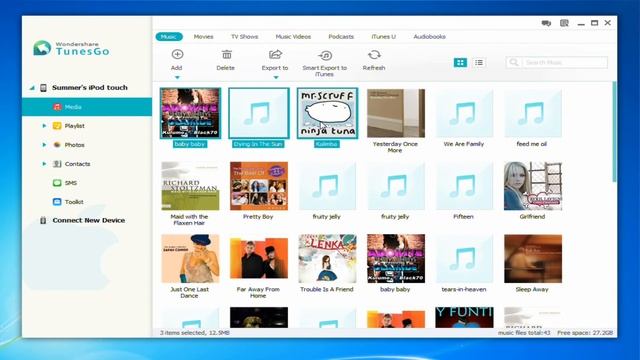Open the menu icon next to feedback

point(564,23)
